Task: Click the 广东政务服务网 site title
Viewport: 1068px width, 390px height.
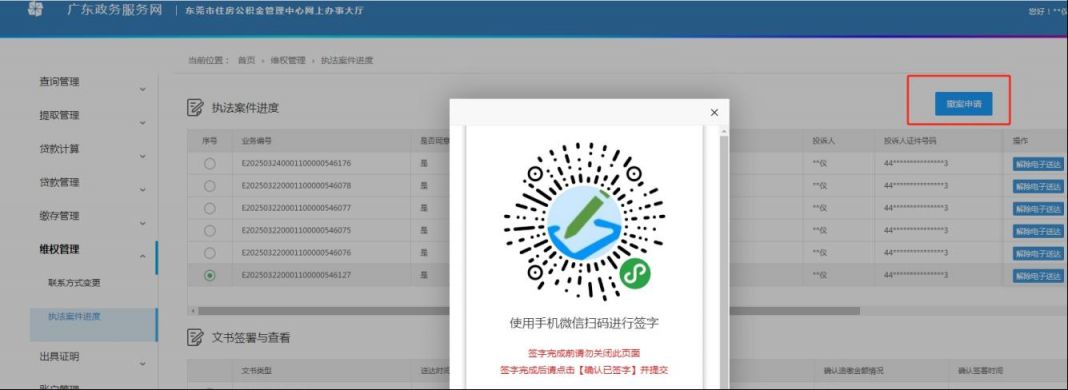Action: [114, 10]
